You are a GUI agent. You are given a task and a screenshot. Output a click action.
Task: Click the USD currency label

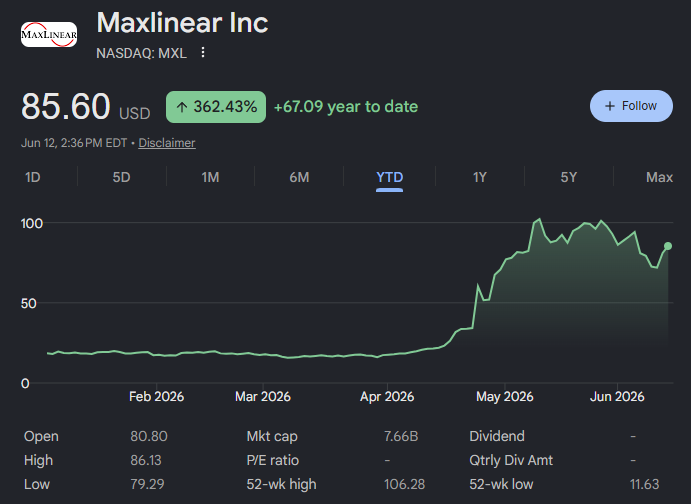(x=135, y=114)
